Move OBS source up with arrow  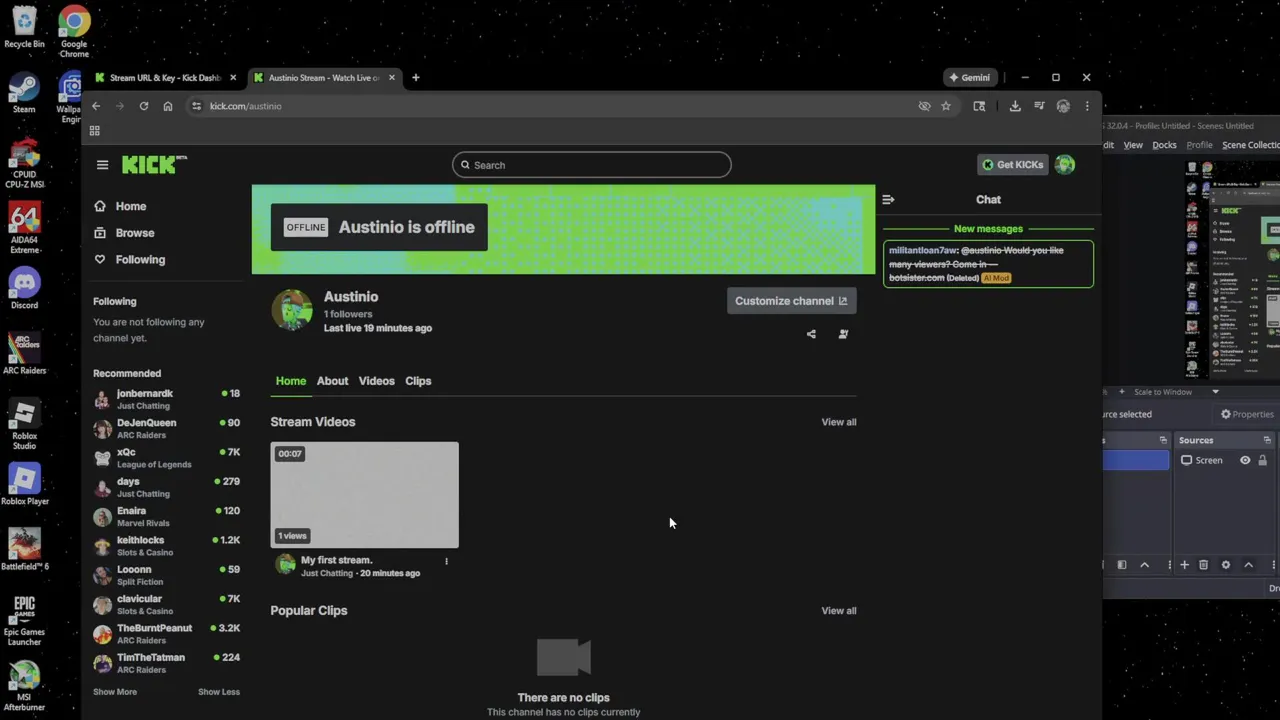[x=1248, y=565]
